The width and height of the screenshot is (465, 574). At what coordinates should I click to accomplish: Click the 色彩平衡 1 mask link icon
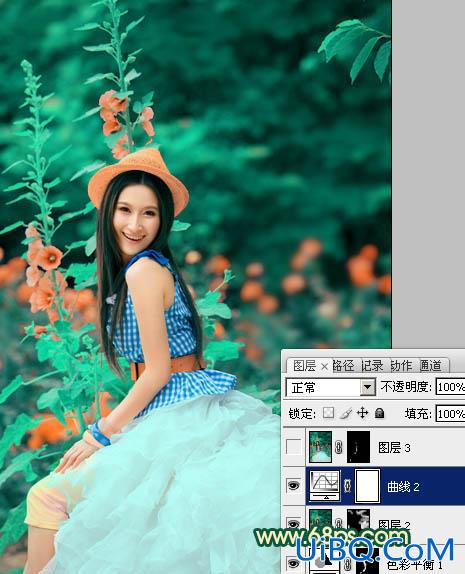347,564
